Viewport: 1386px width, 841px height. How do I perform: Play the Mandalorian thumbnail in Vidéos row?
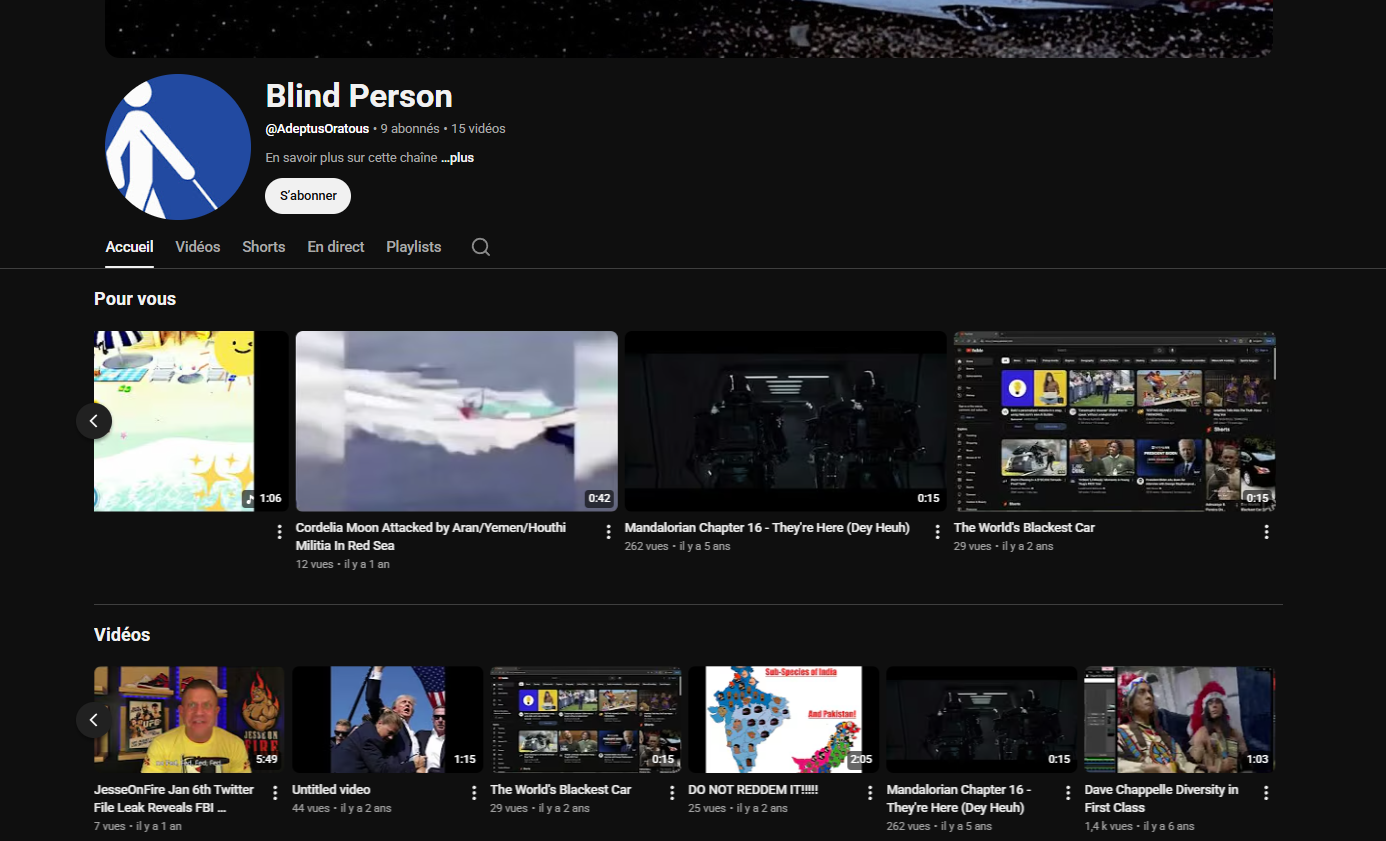(x=982, y=719)
